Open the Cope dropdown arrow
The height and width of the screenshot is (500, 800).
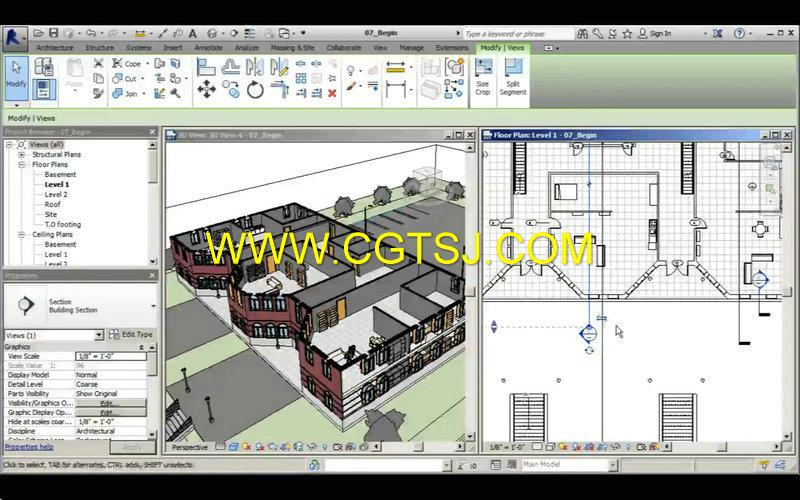pos(148,64)
